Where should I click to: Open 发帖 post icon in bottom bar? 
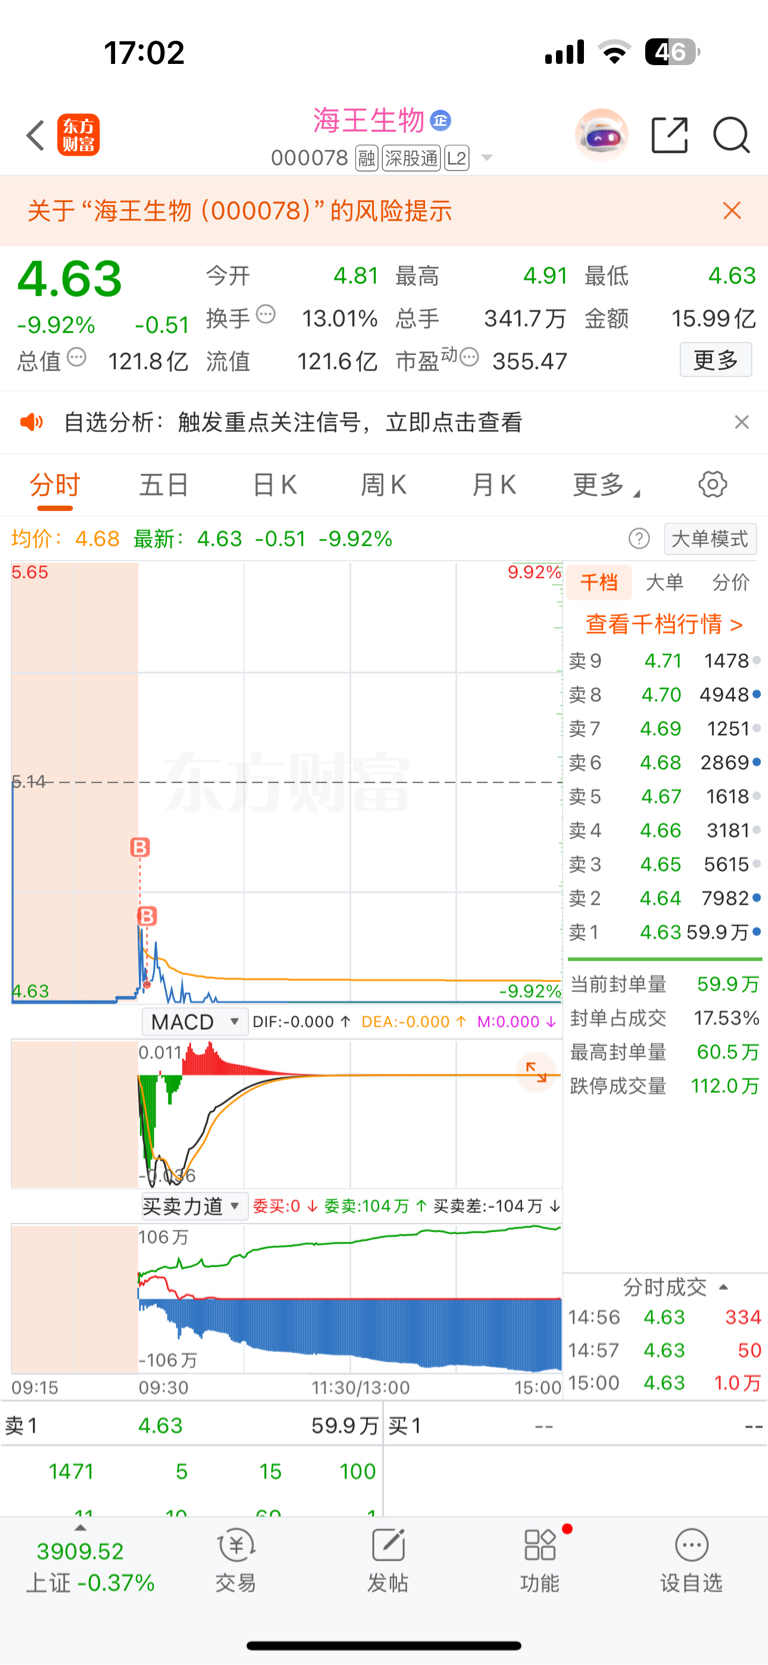pyautogui.click(x=388, y=1561)
